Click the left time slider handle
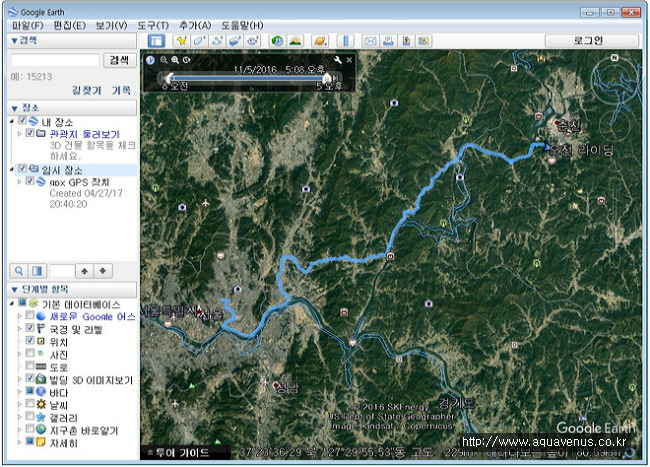This screenshot has width=650, height=467. [168, 77]
